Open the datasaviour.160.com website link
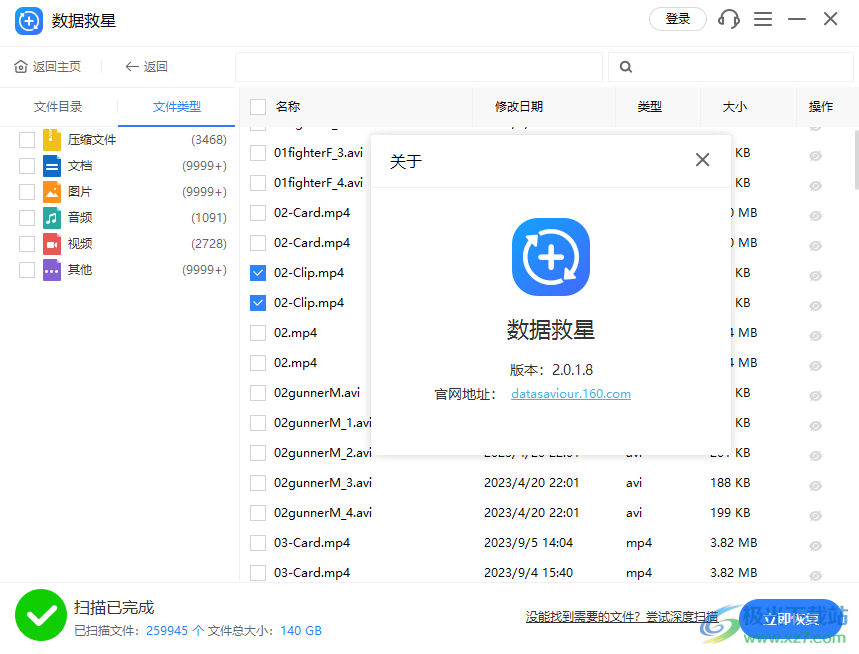859x654 pixels. (570, 393)
